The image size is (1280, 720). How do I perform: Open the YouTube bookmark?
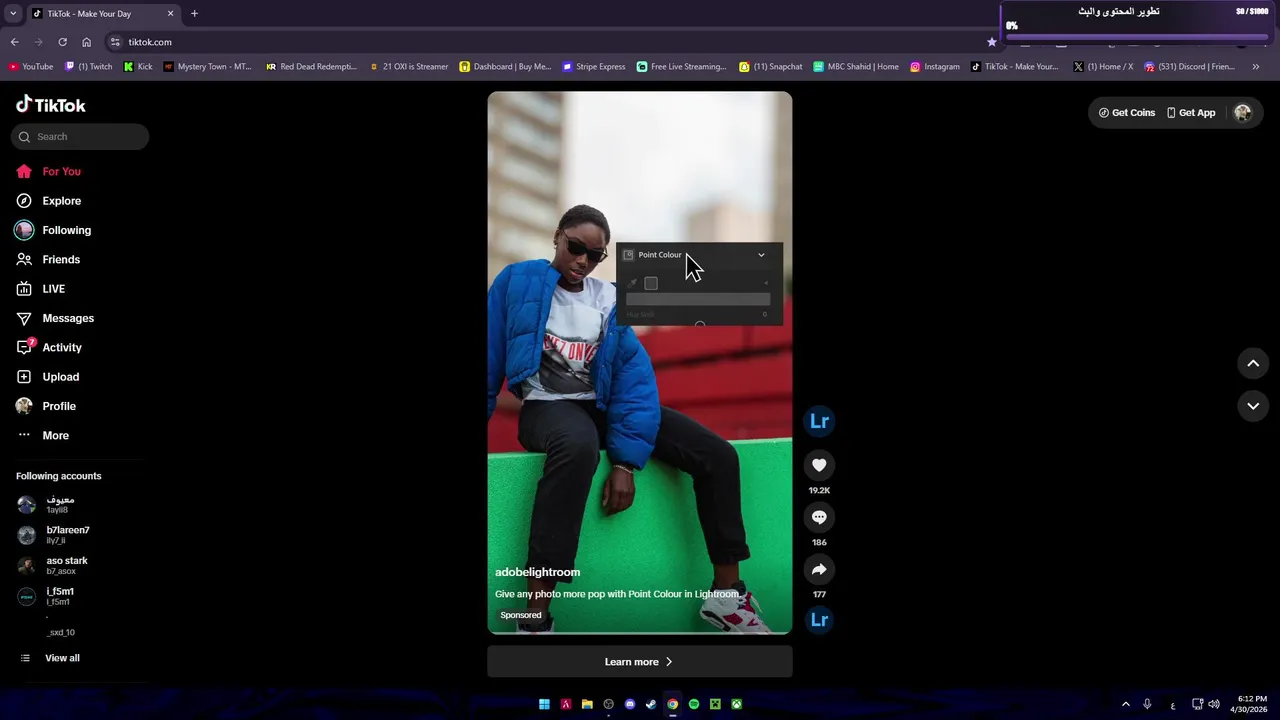pos(31,67)
